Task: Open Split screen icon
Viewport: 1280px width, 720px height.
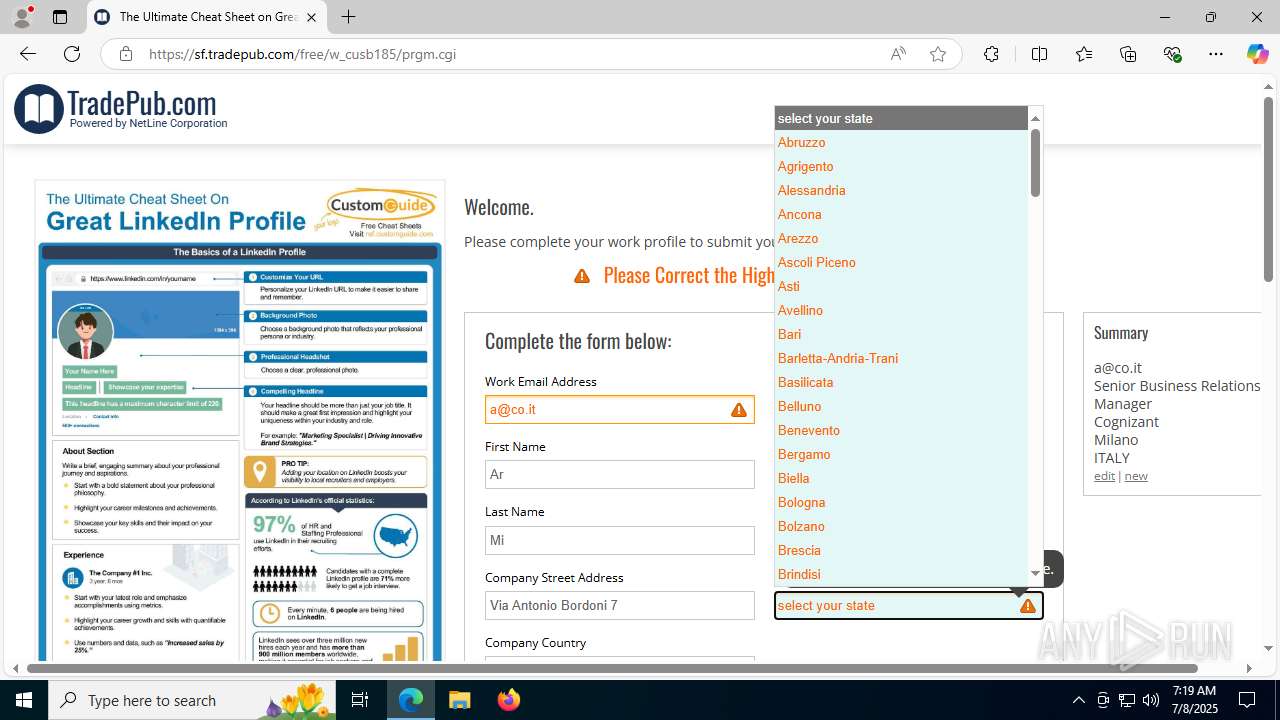Action: coord(1039,54)
